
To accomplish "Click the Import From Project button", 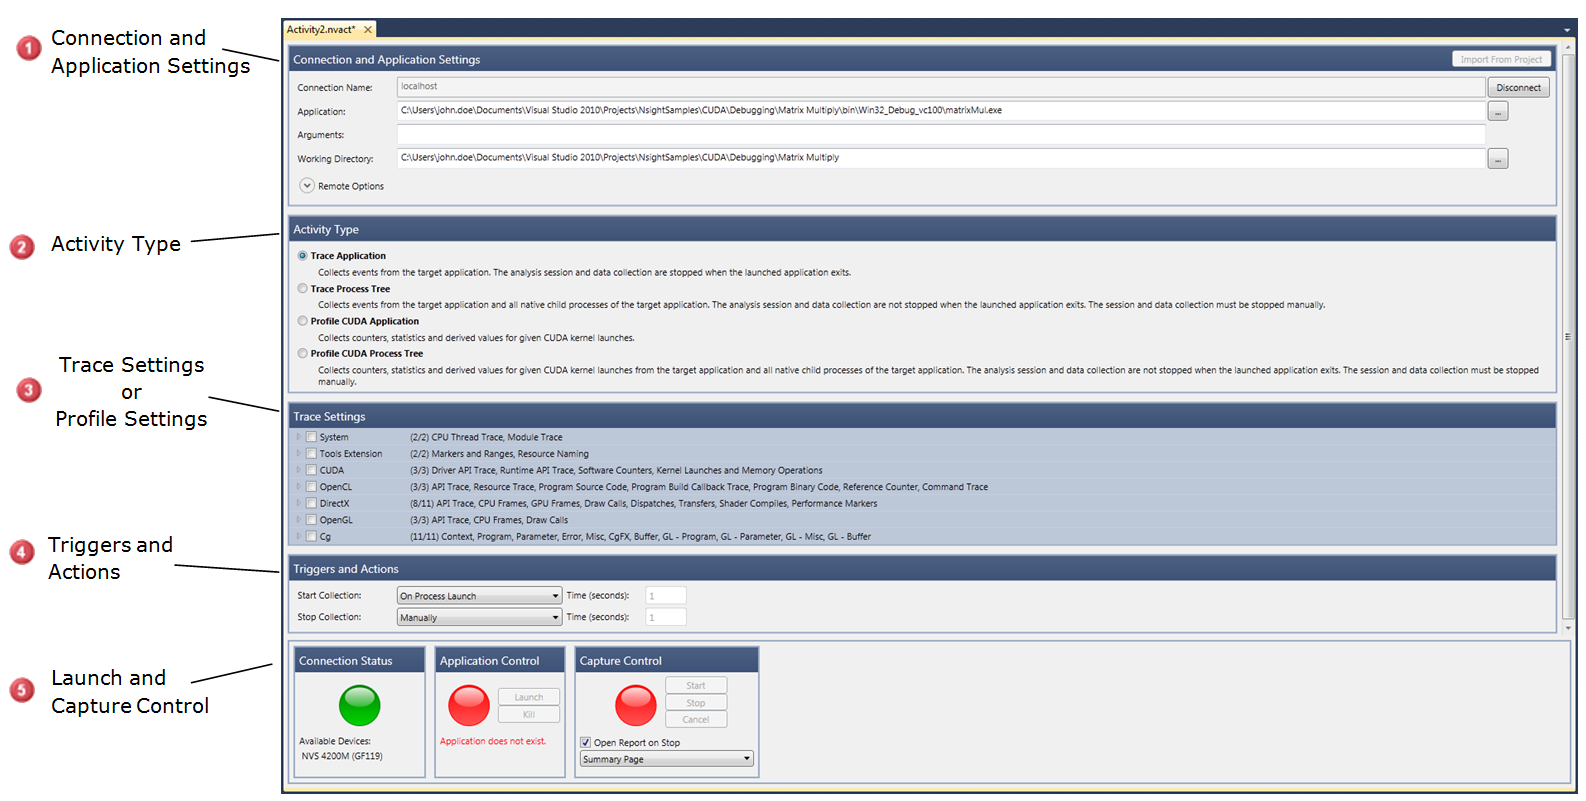I will [x=1500, y=60].
